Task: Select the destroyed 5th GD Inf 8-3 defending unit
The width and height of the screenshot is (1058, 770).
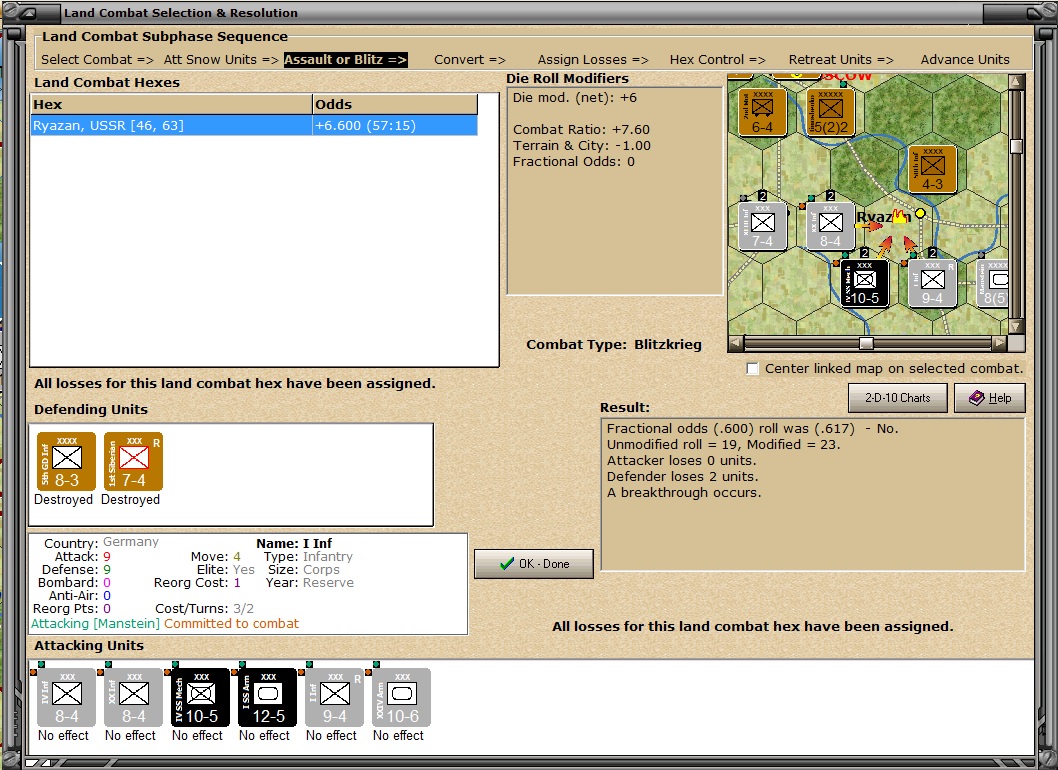Action: coord(66,462)
